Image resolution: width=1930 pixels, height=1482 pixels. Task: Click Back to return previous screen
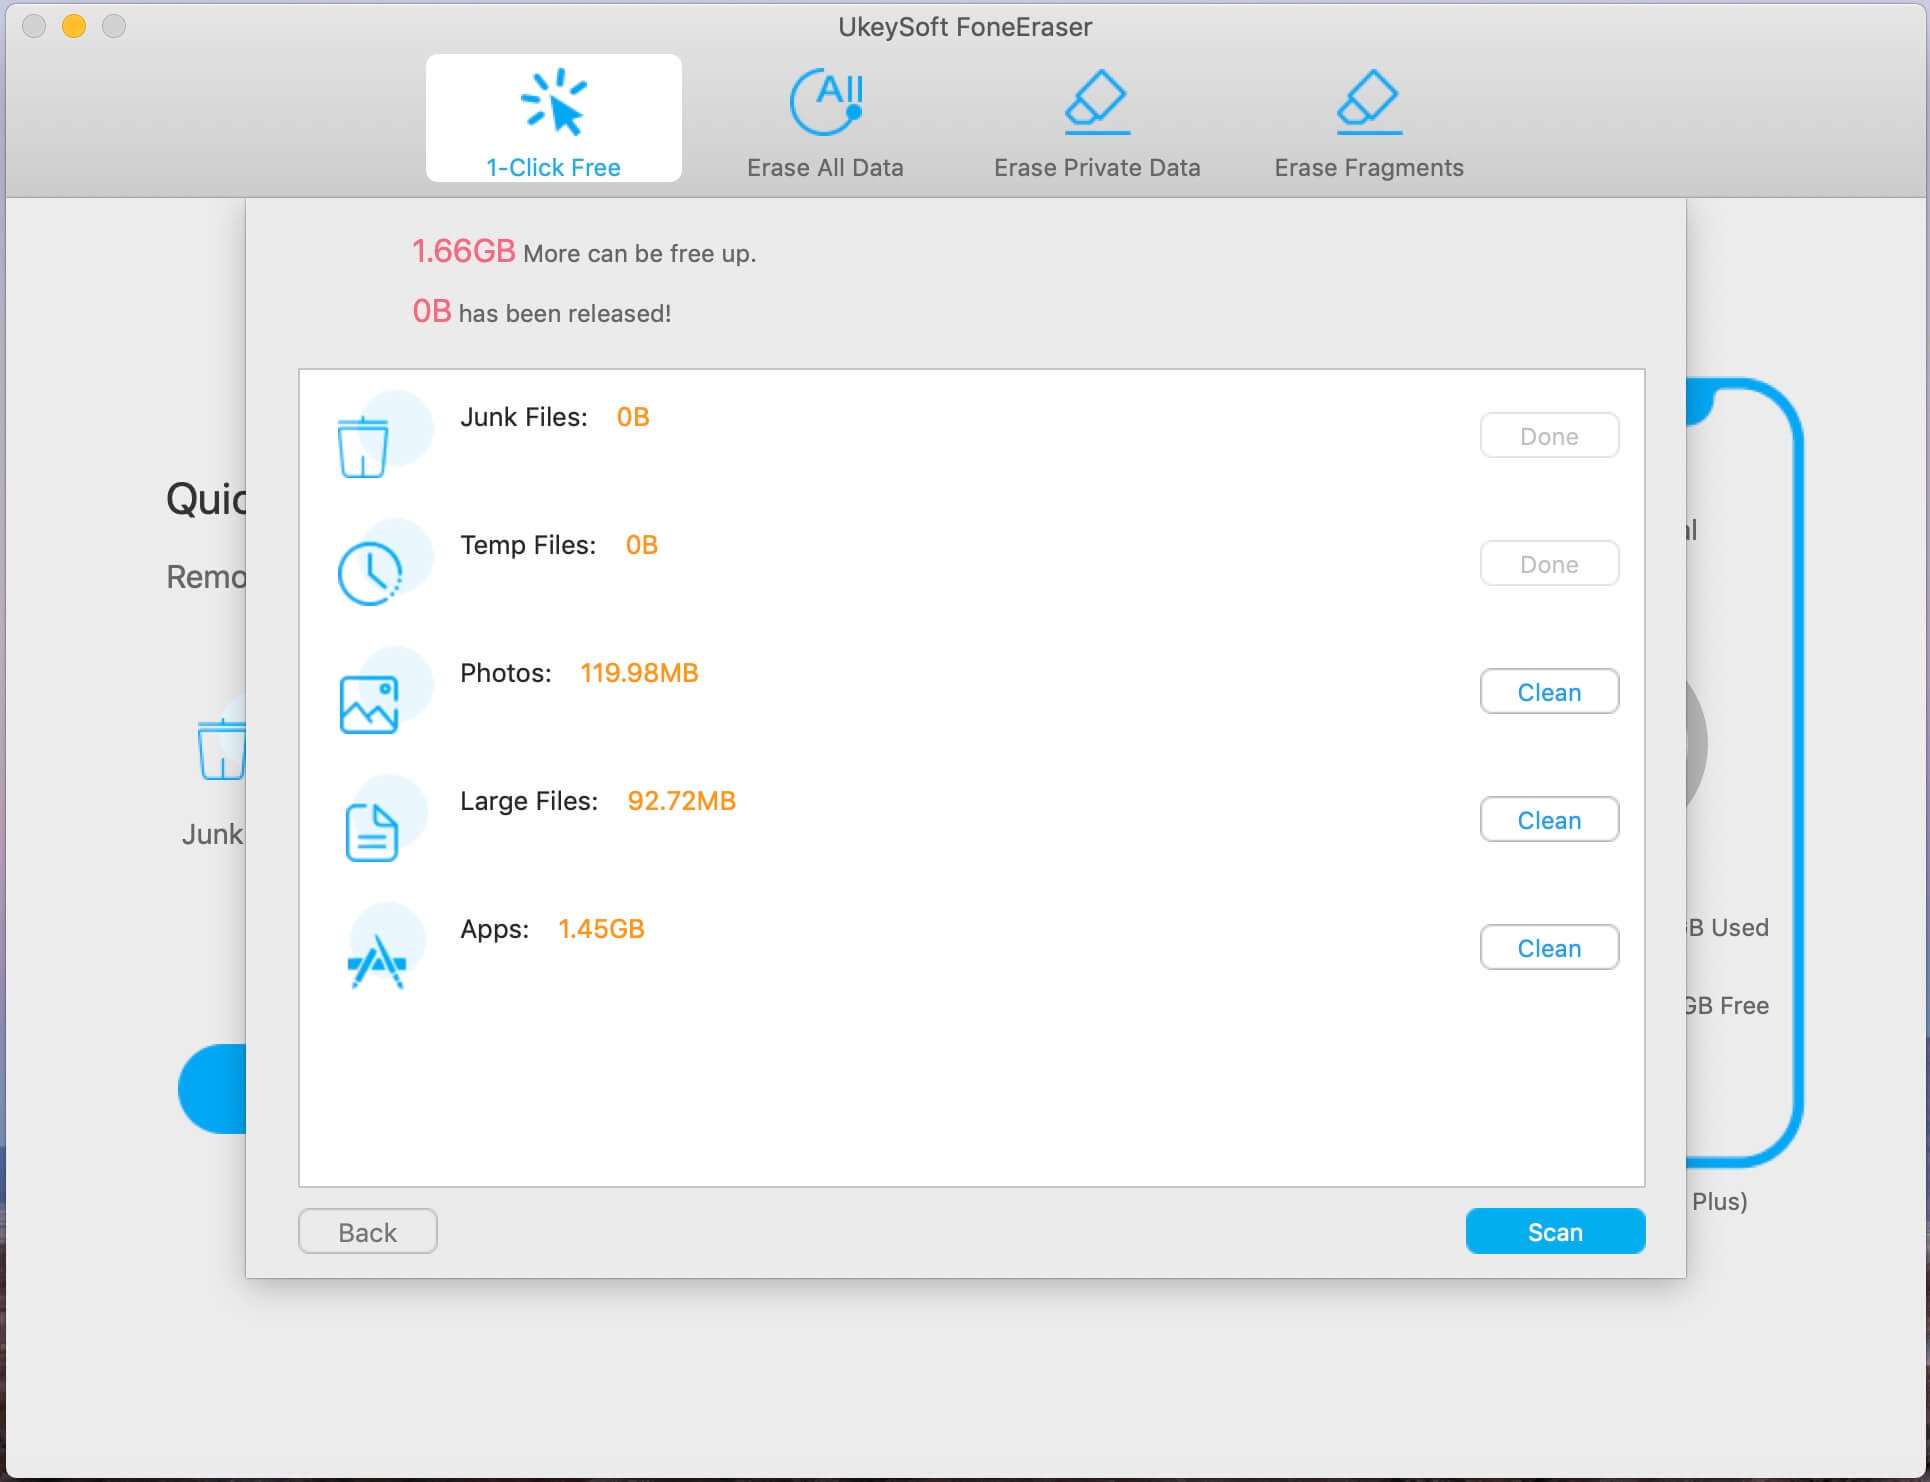coord(367,1231)
